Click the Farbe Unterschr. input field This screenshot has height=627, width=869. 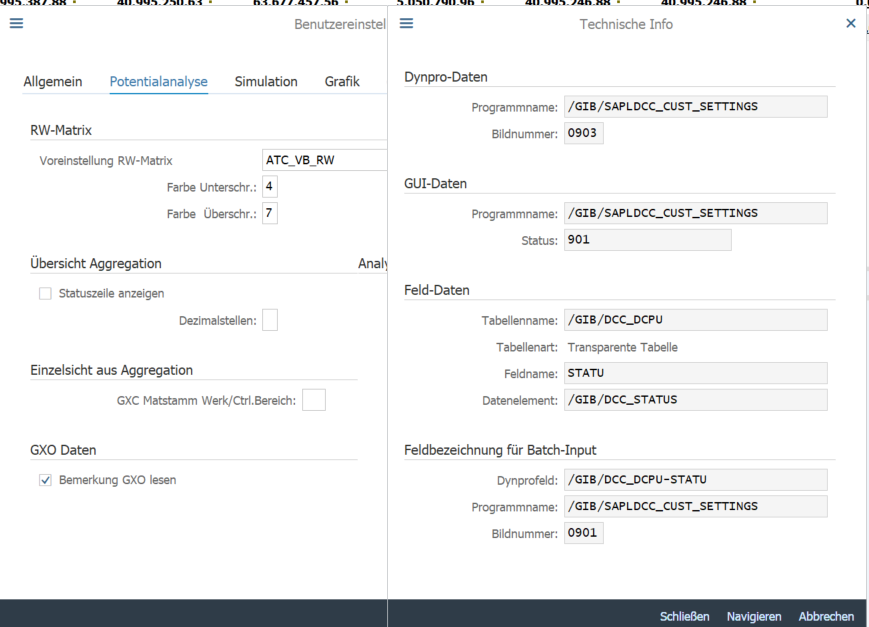[x=269, y=187]
